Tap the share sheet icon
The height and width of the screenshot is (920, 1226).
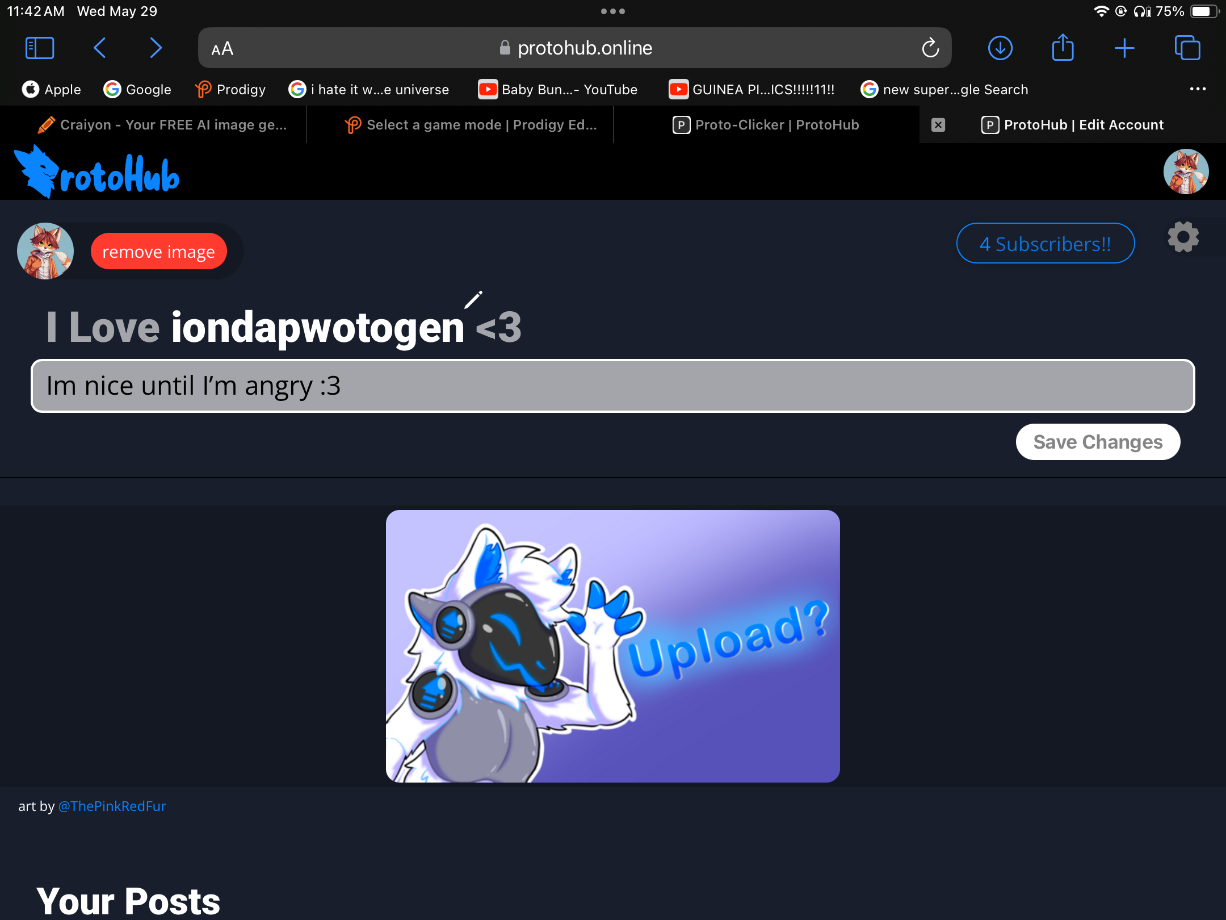pyautogui.click(x=1063, y=47)
